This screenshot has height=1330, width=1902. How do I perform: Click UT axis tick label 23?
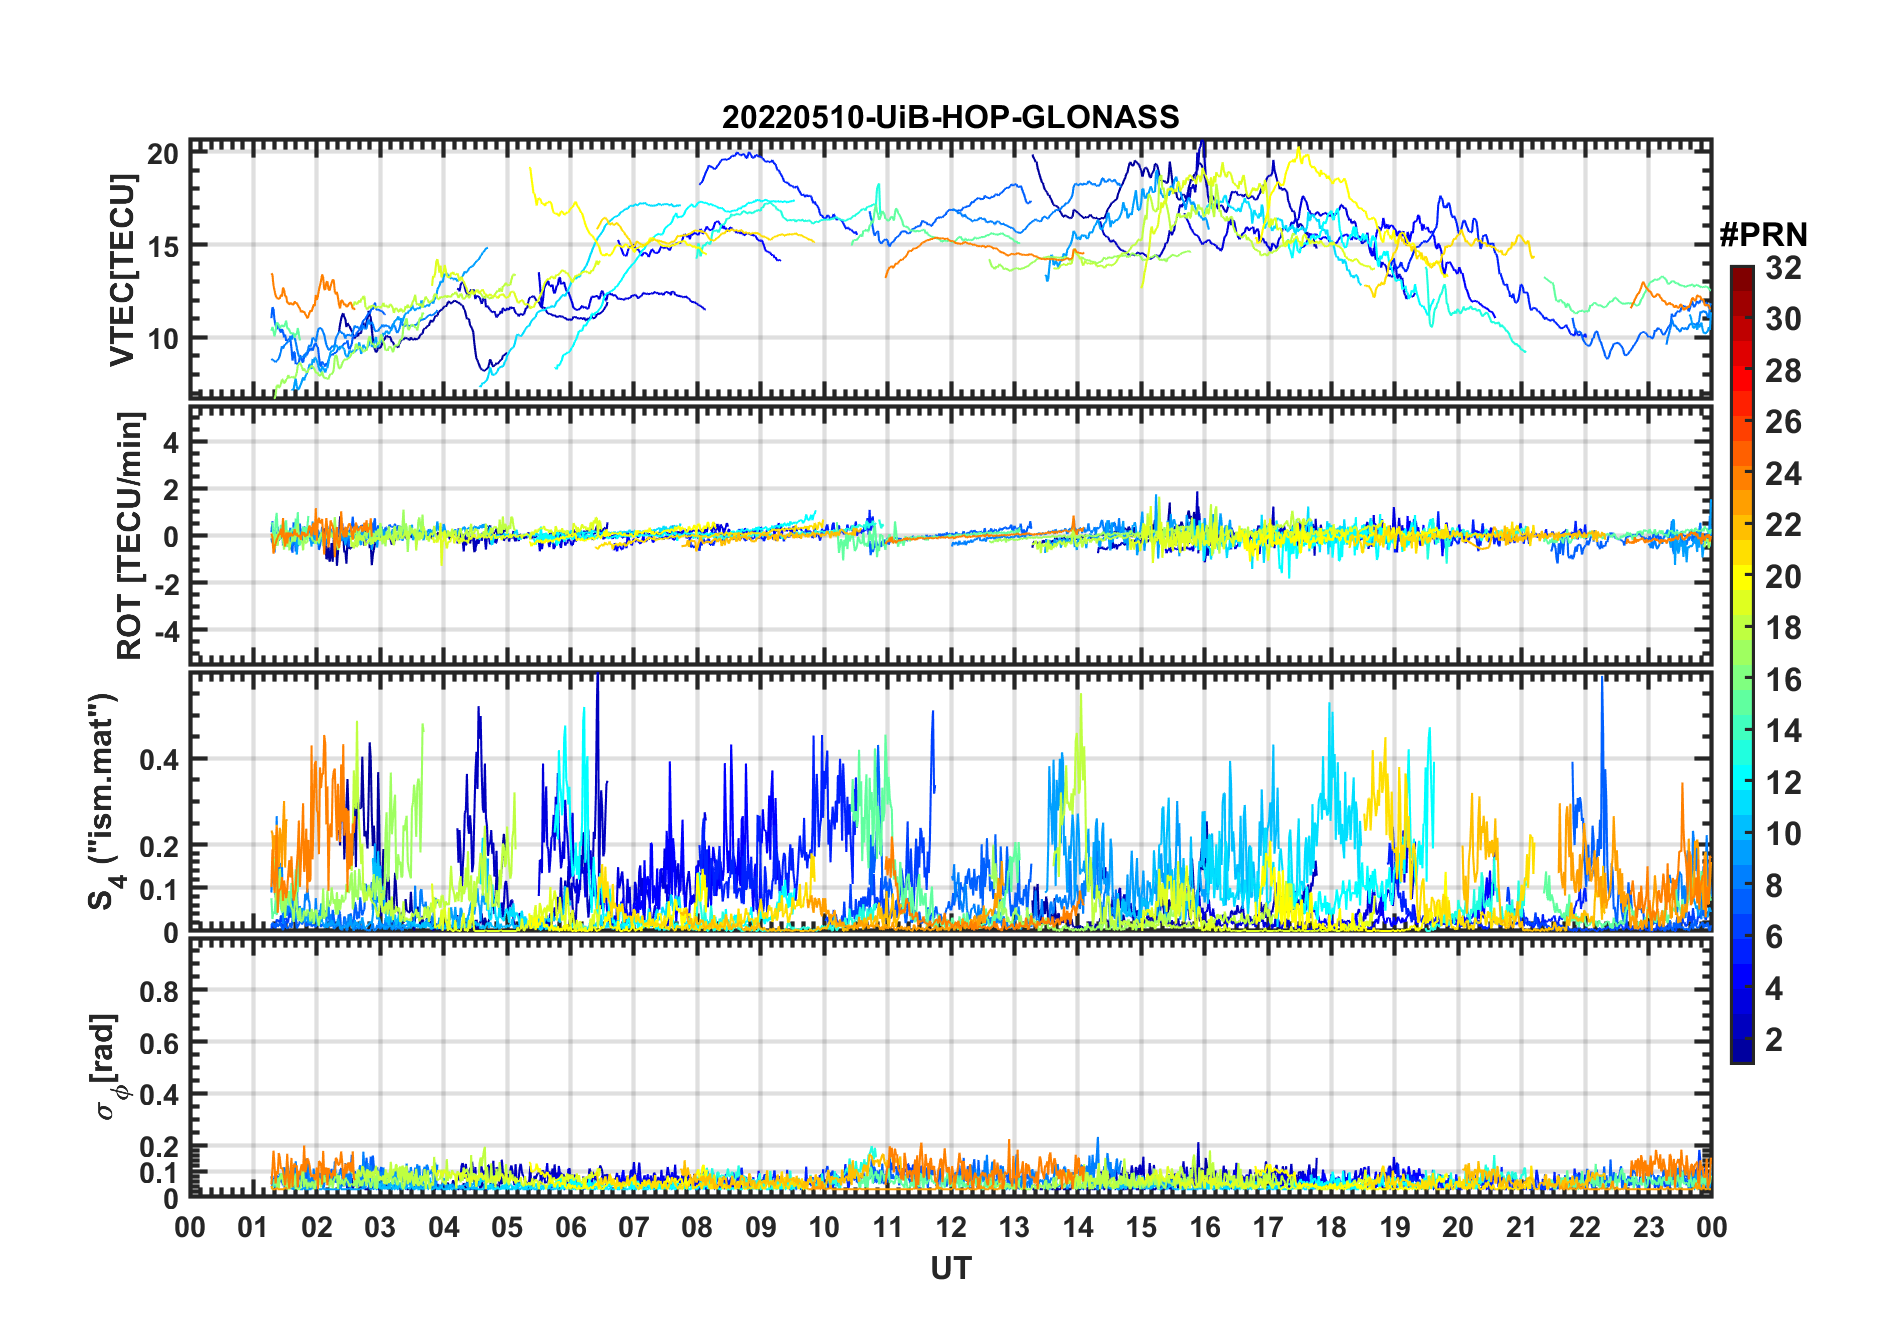click(1648, 1227)
